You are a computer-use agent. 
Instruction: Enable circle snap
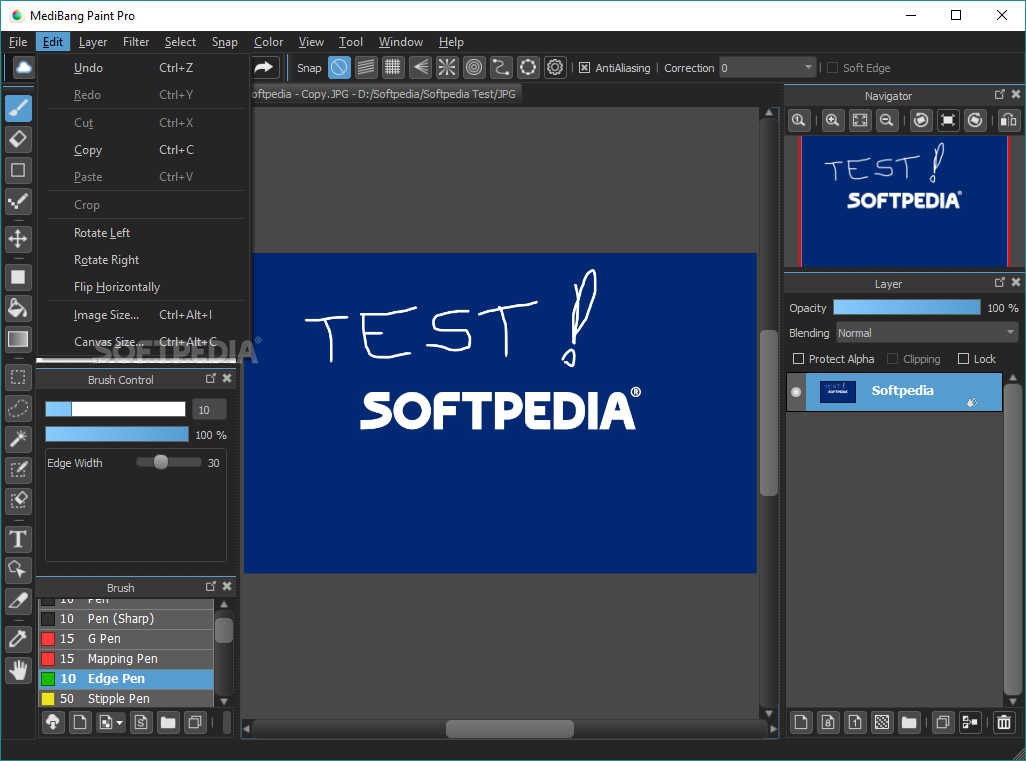pyautogui.click(x=474, y=67)
